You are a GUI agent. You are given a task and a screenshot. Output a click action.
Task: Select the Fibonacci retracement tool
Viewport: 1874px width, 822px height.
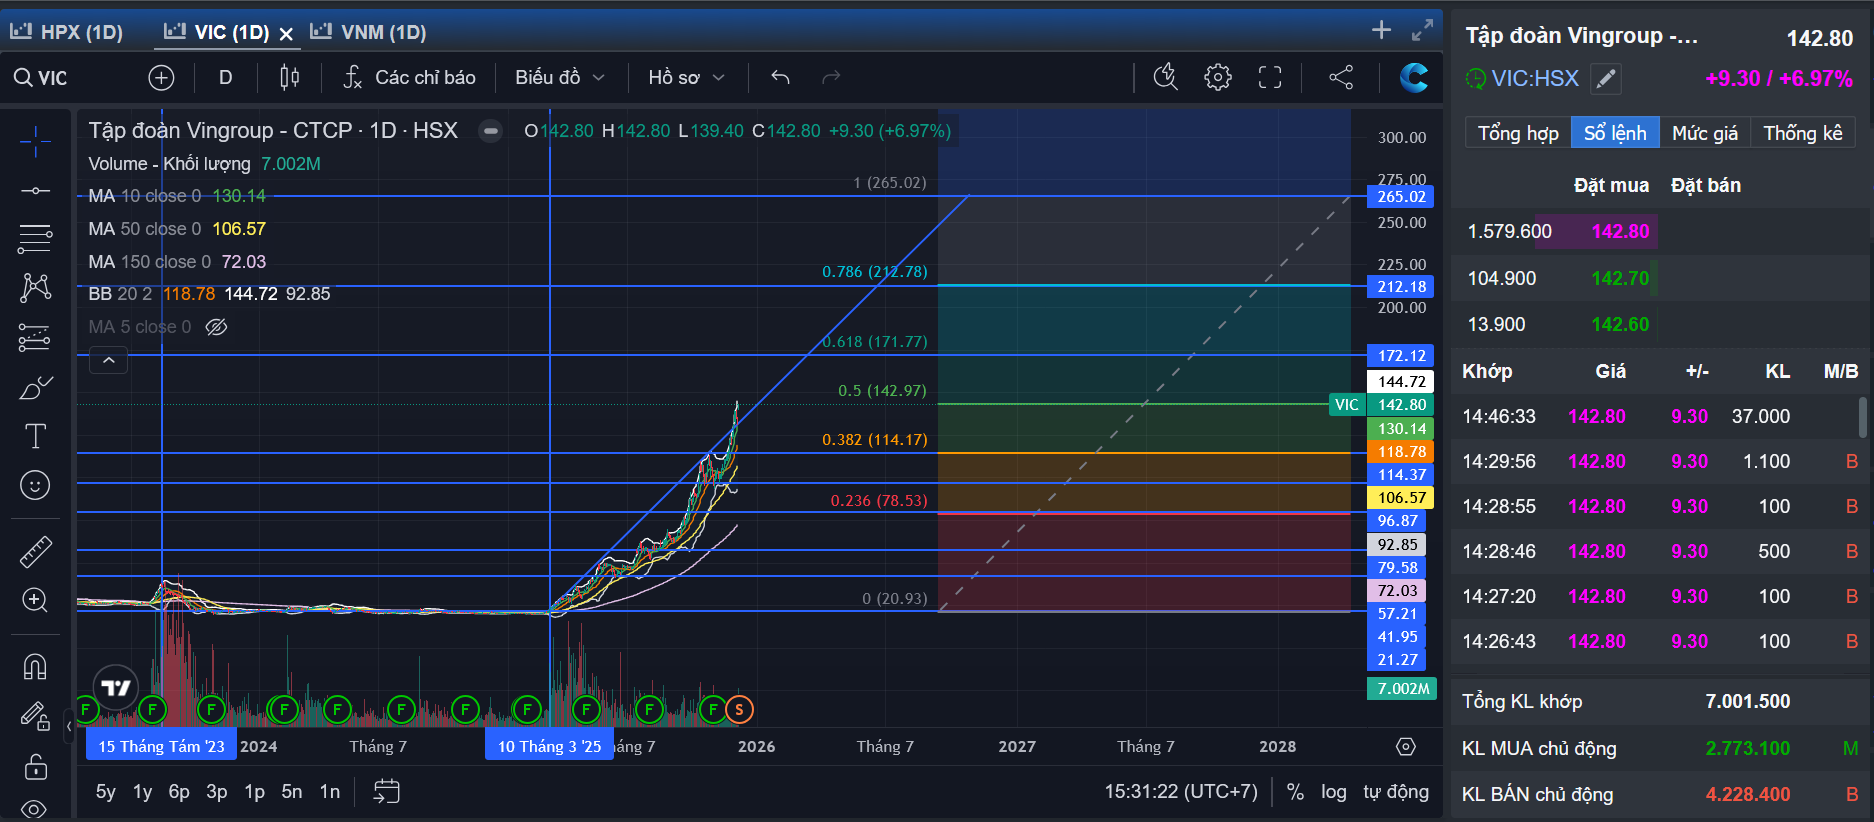point(35,239)
